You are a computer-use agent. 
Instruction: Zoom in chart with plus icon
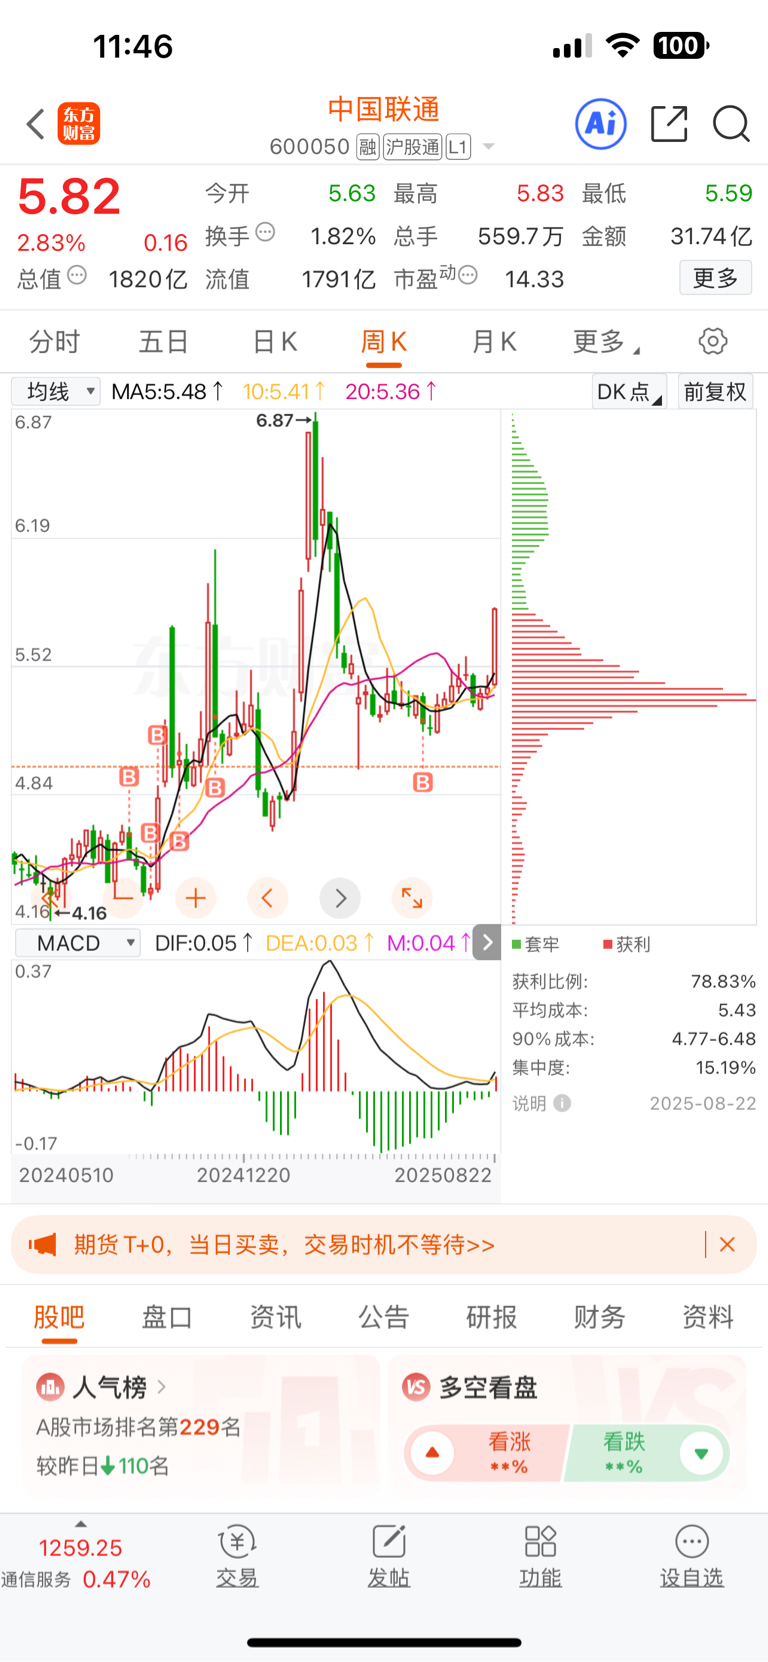196,898
